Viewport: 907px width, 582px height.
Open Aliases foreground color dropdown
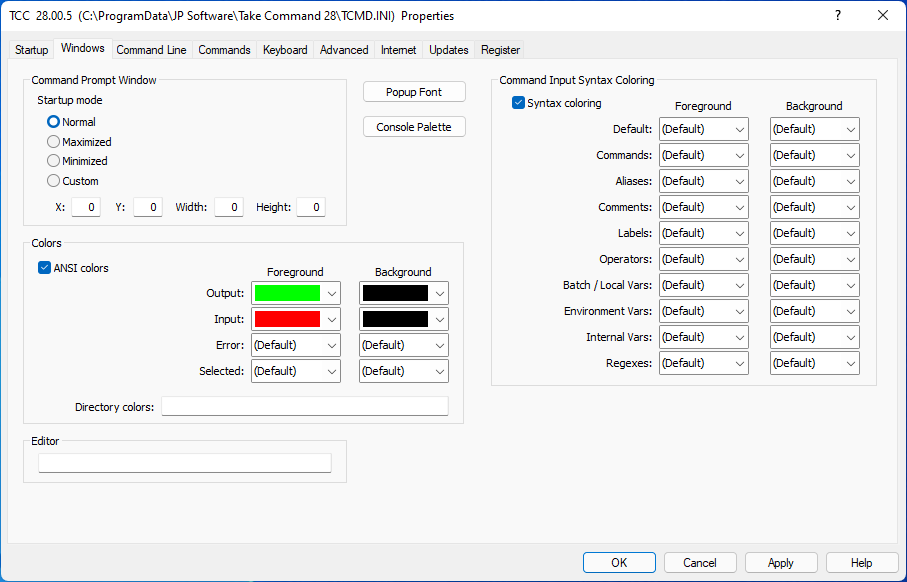coord(703,181)
